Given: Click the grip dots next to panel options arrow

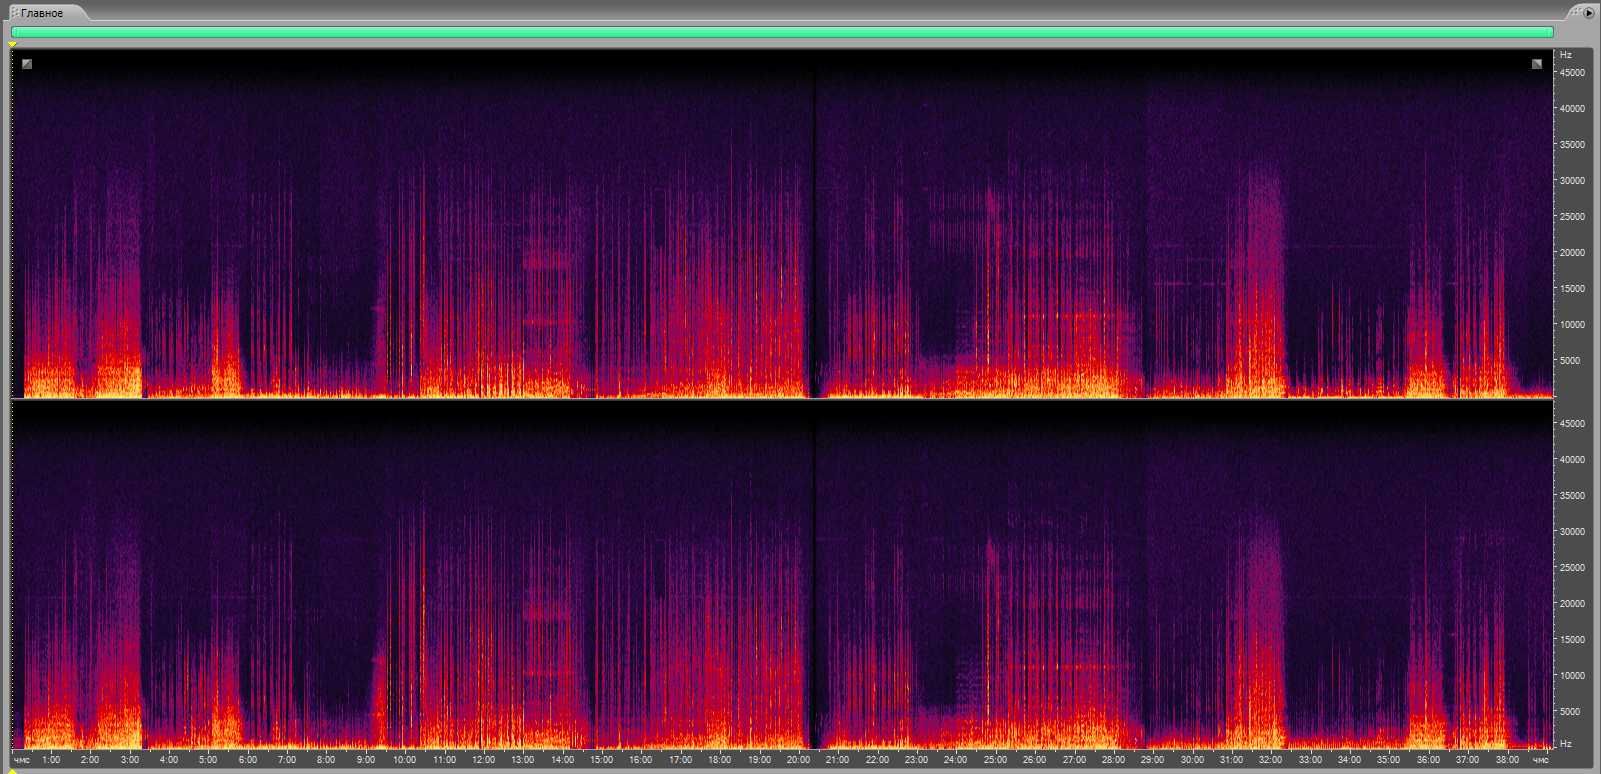Looking at the screenshot, I should point(1576,13).
